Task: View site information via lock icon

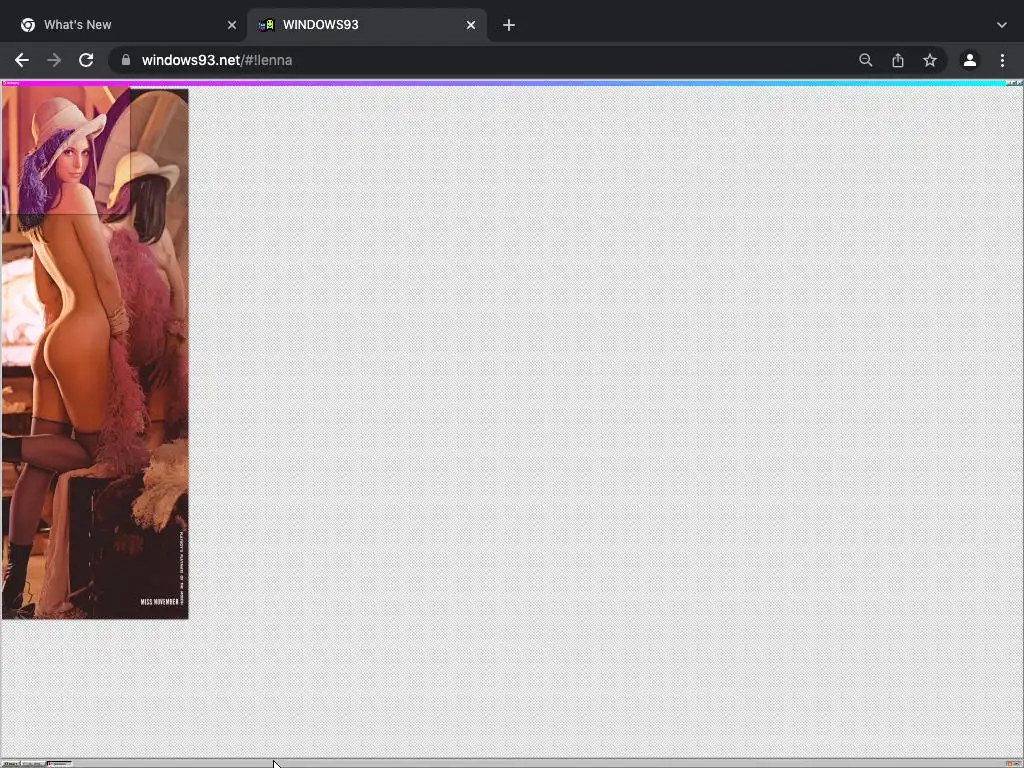Action: (126, 60)
